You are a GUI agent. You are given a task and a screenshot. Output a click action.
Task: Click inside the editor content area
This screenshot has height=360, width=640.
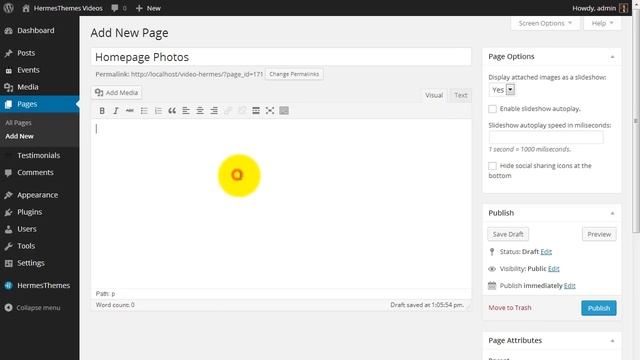pos(281,203)
